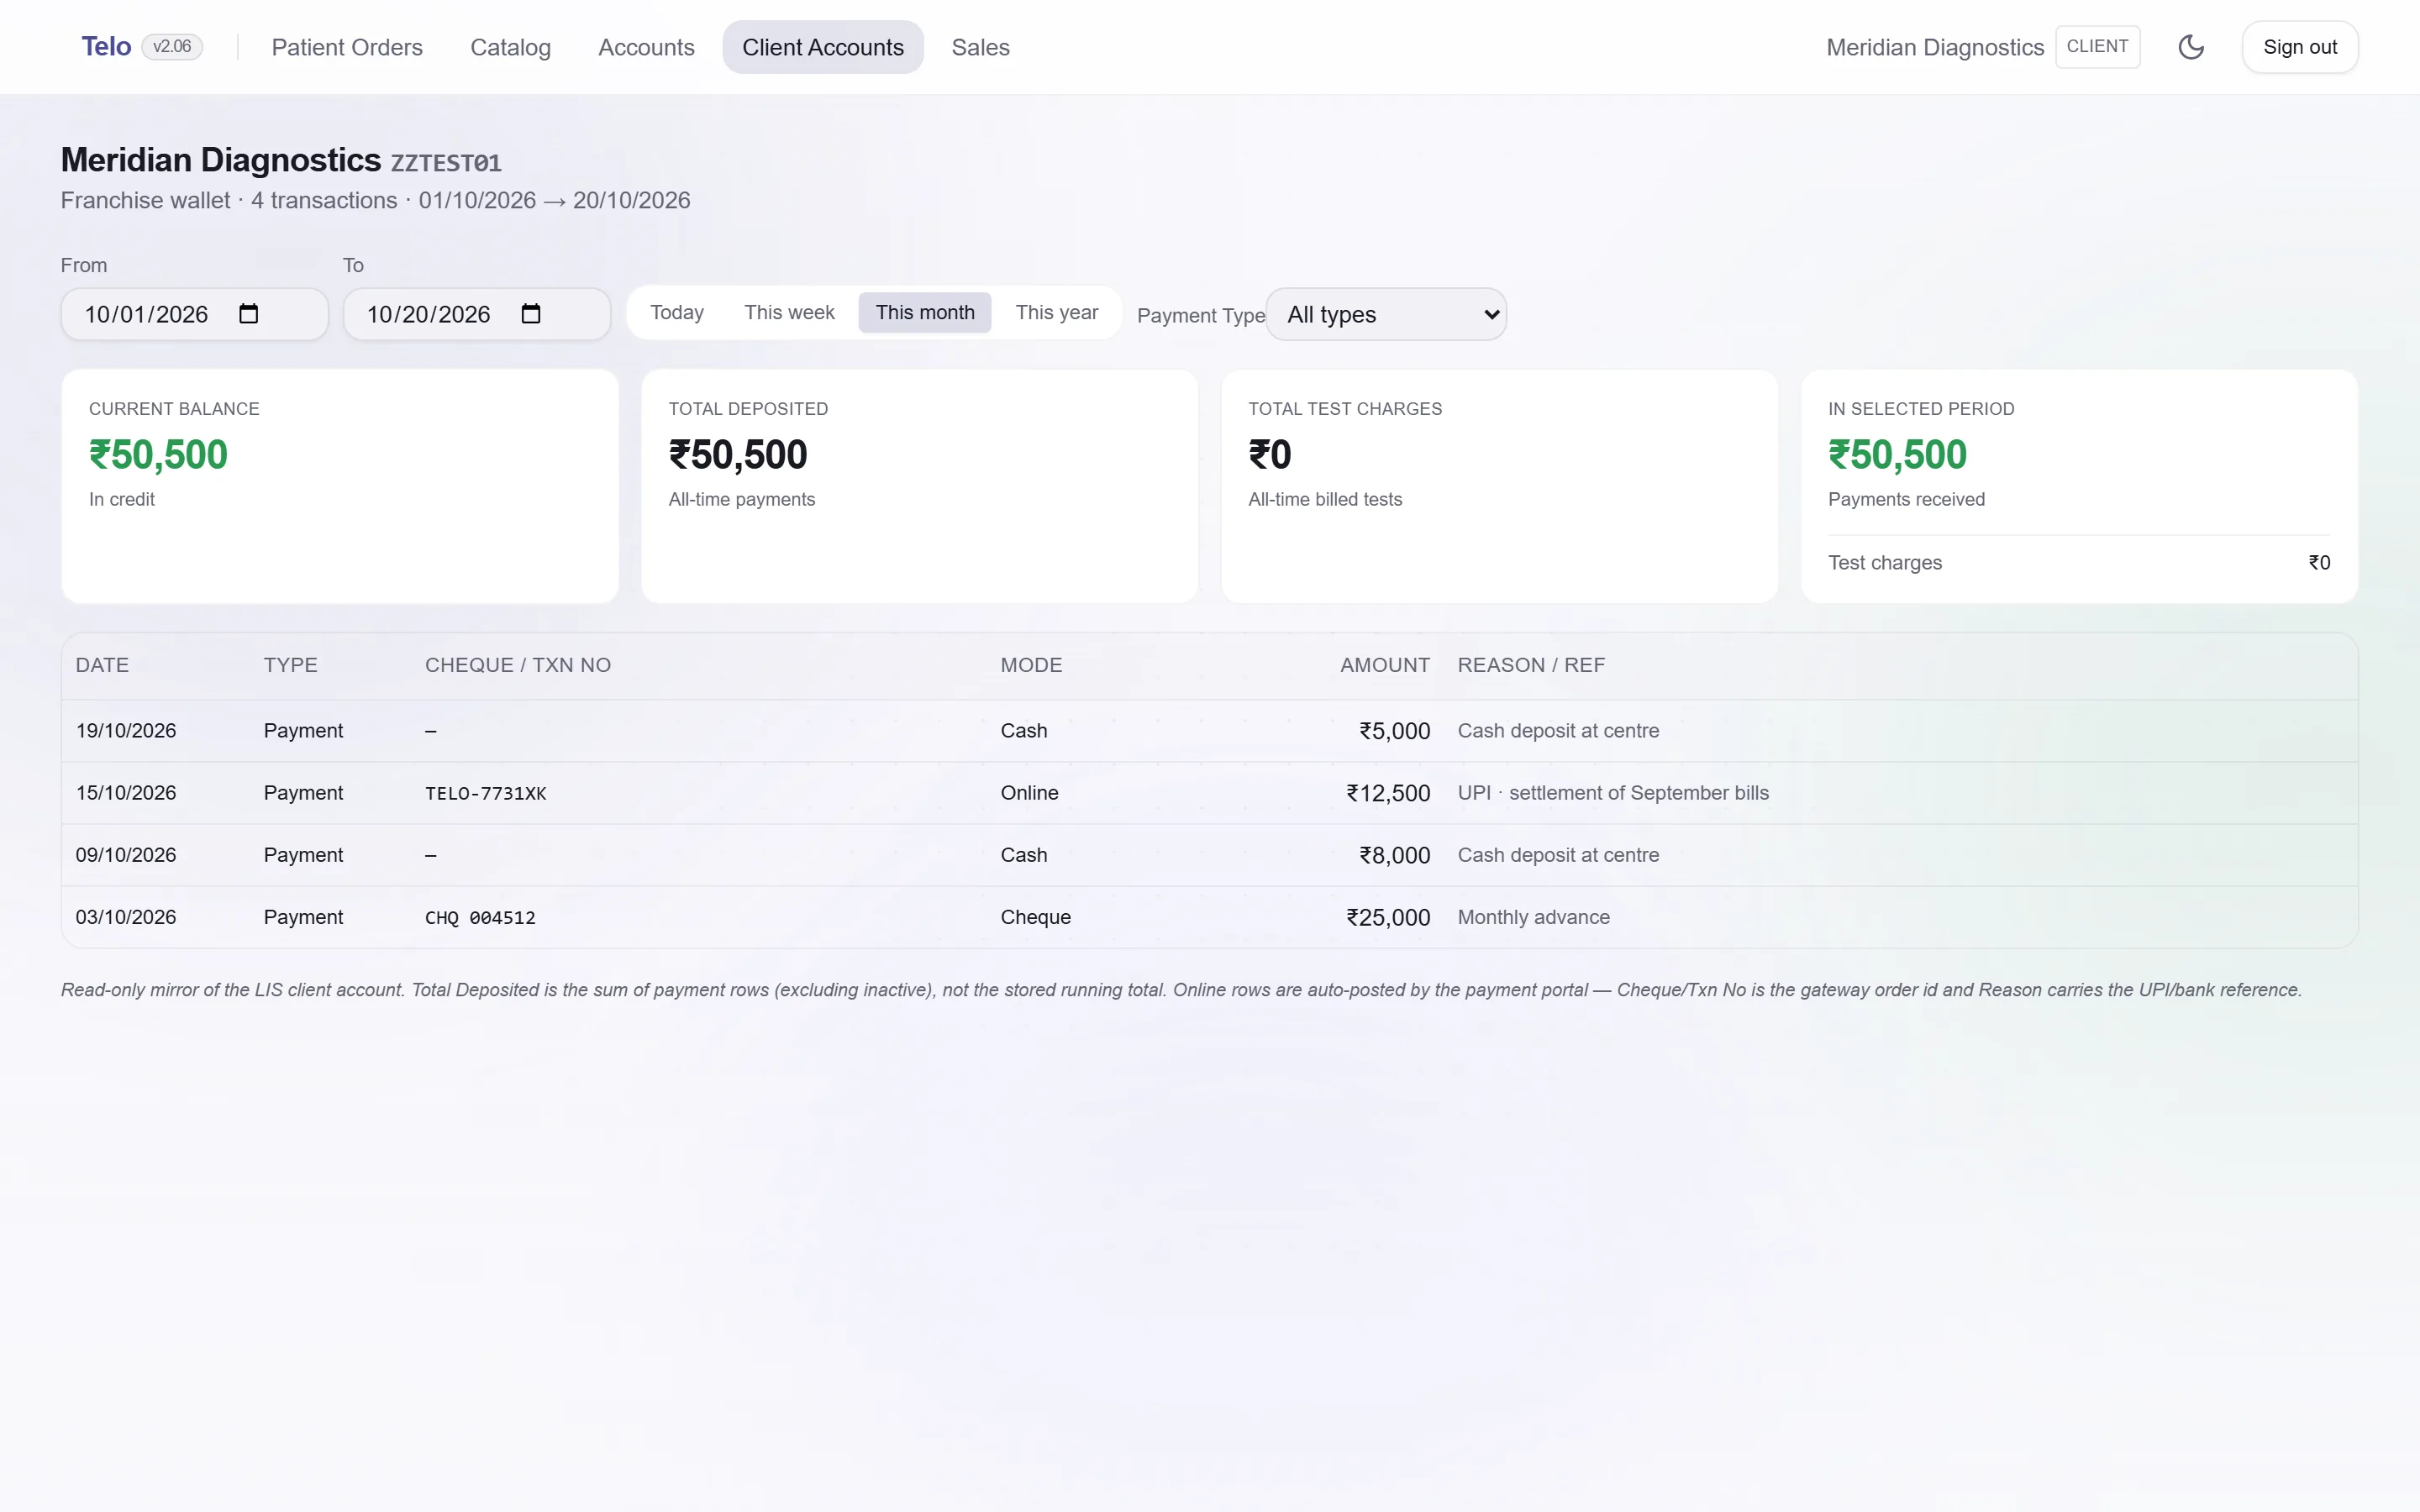Open the Sales tab
Screen dimensions: 2420x1512
980,47
